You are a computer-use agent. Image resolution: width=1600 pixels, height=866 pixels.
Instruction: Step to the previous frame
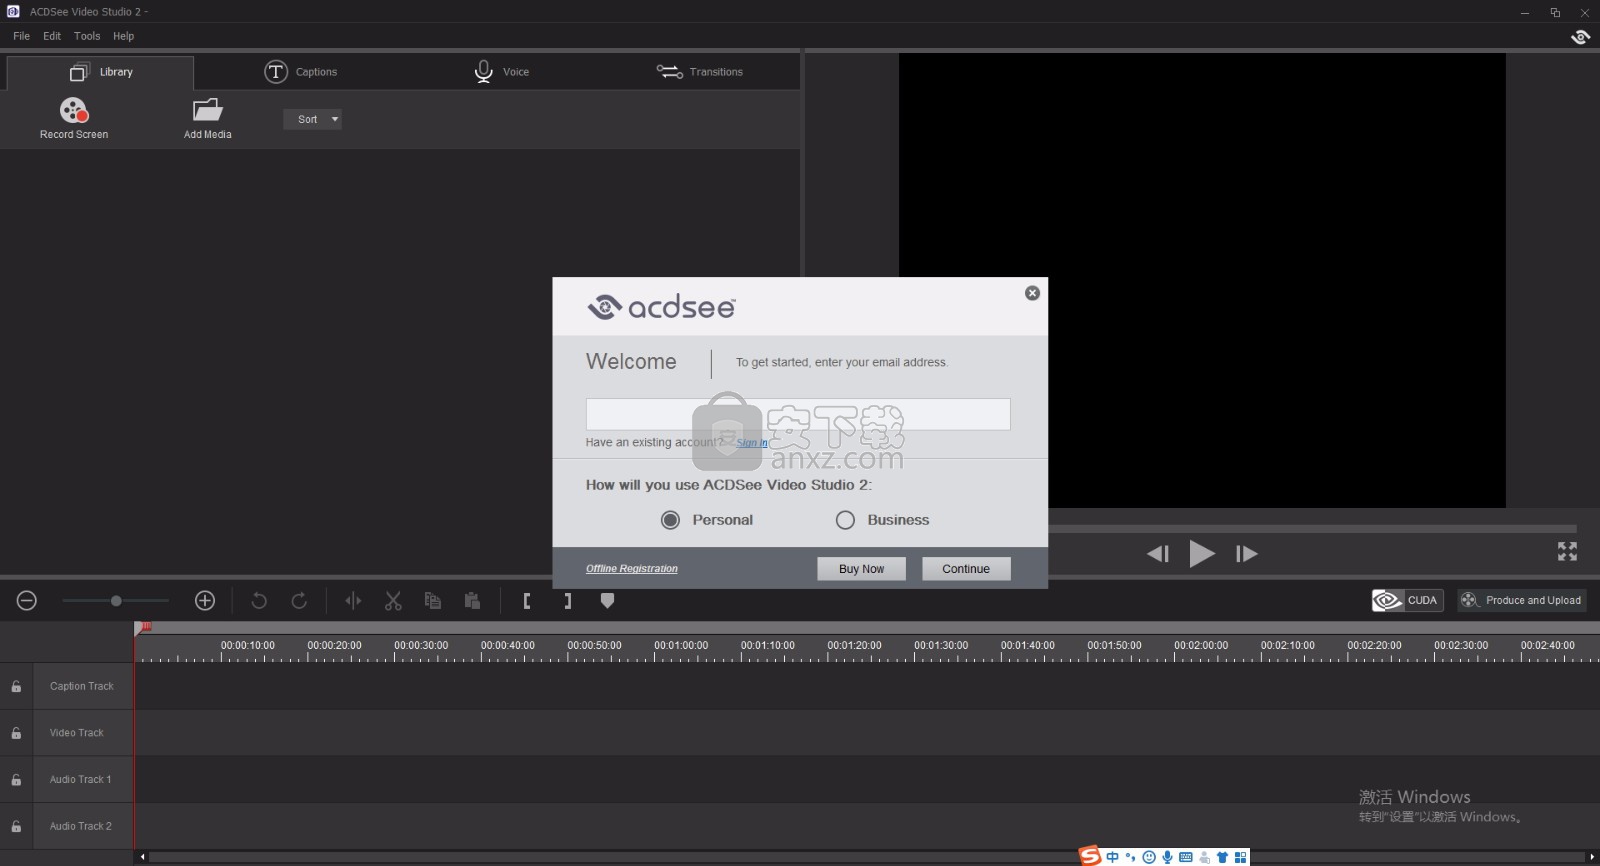coord(1158,553)
